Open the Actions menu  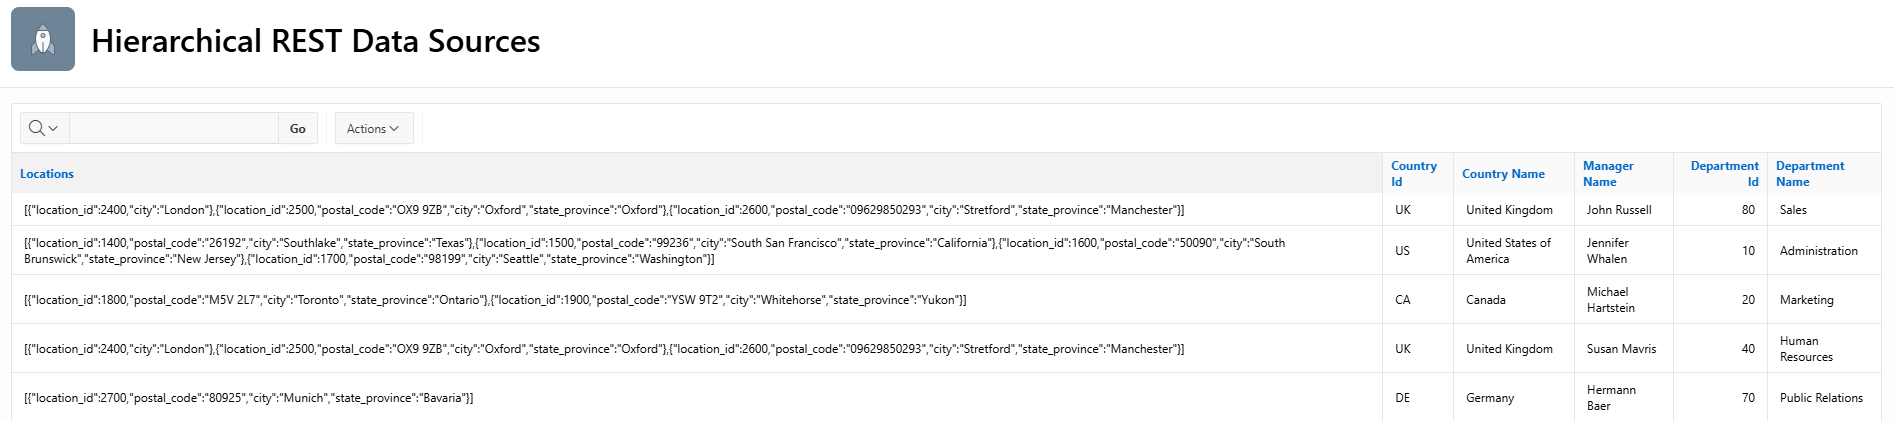tap(373, 128)
